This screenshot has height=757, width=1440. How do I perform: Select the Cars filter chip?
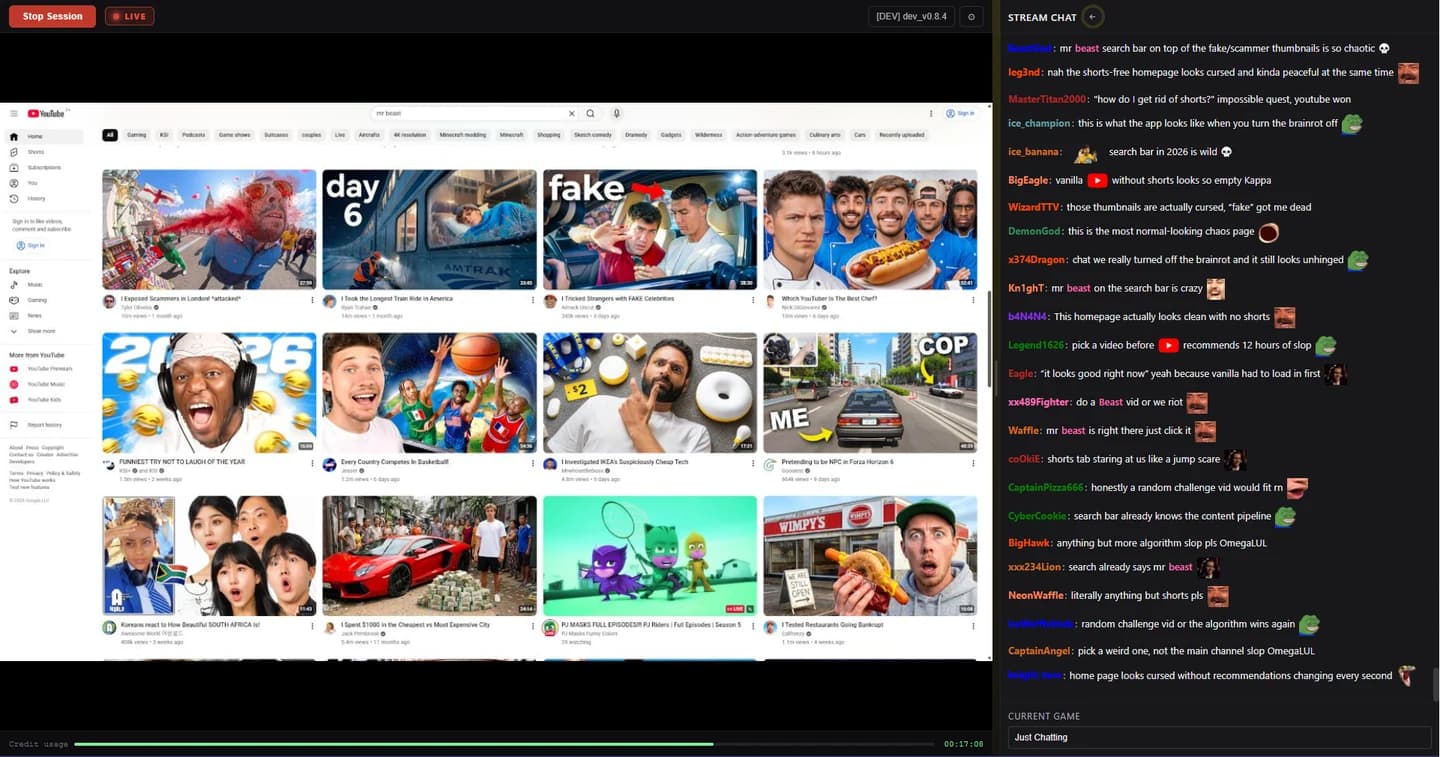point(860,135)
